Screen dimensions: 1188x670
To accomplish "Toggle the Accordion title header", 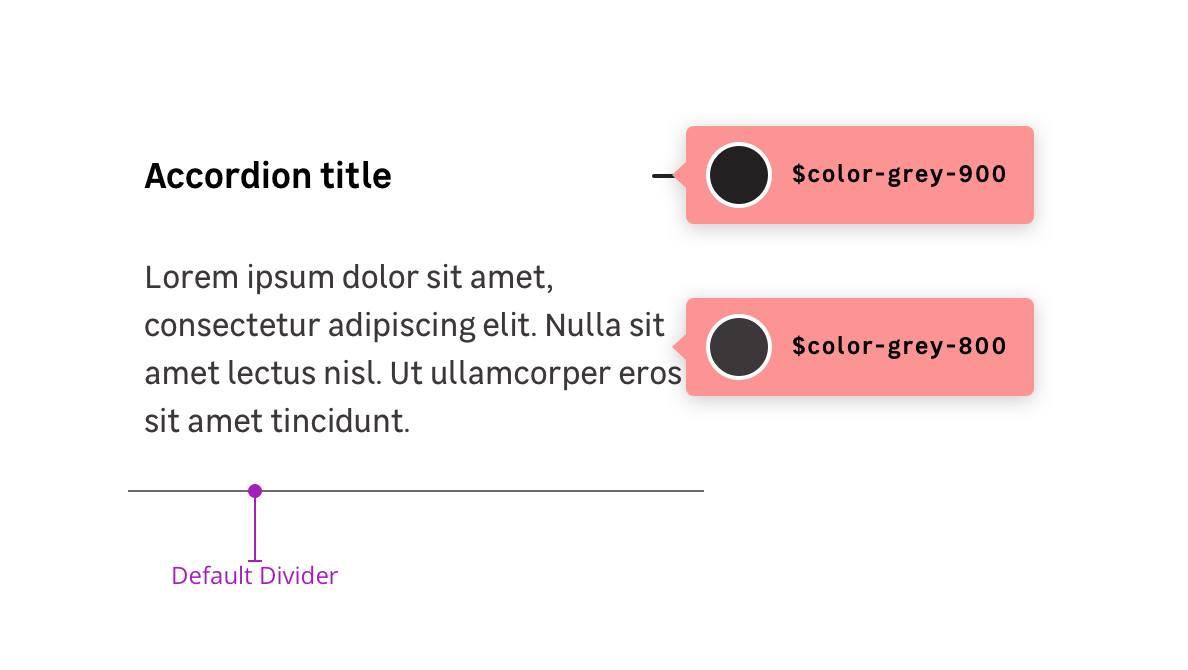I will 268,176.
